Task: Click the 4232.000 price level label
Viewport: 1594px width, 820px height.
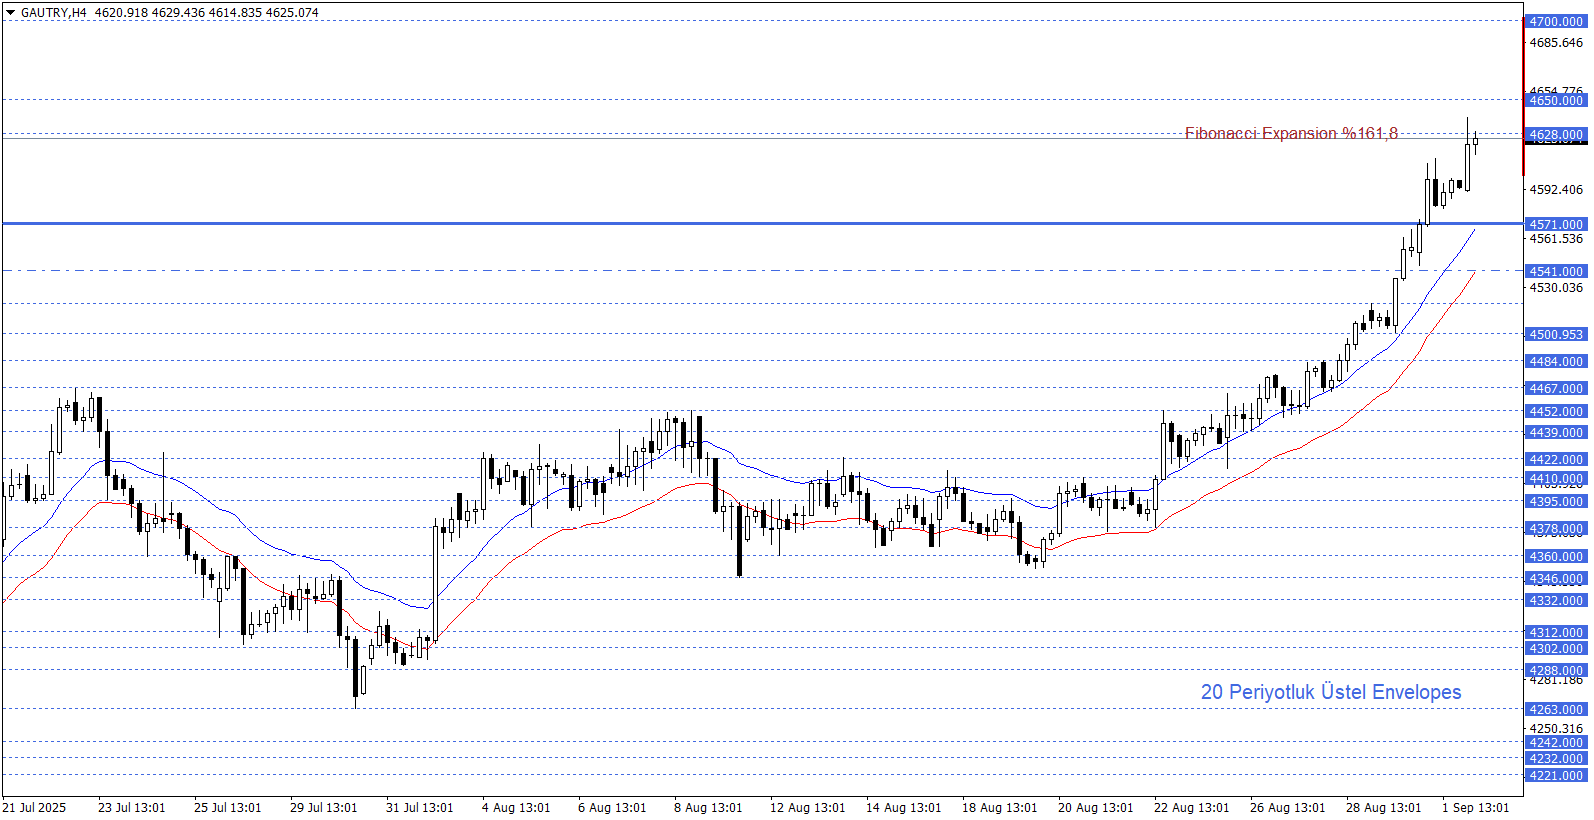Action: [1556, 759]
